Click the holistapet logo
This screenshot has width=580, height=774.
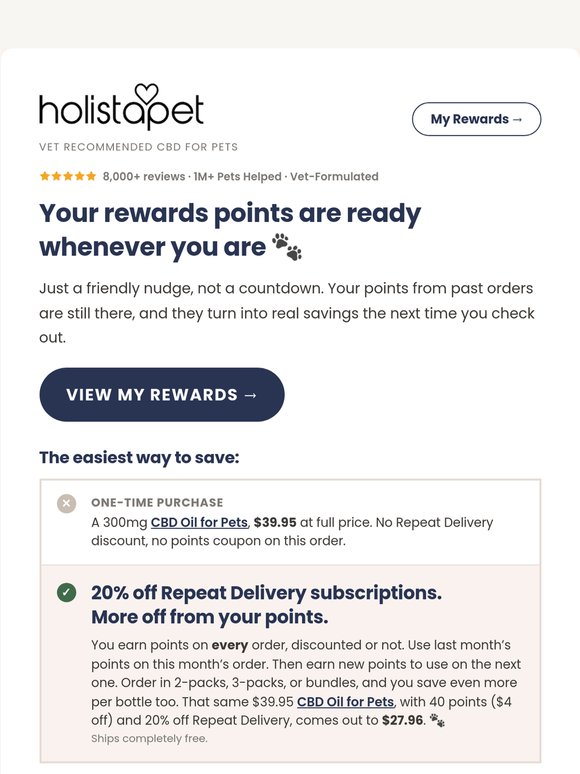[121, 107]
